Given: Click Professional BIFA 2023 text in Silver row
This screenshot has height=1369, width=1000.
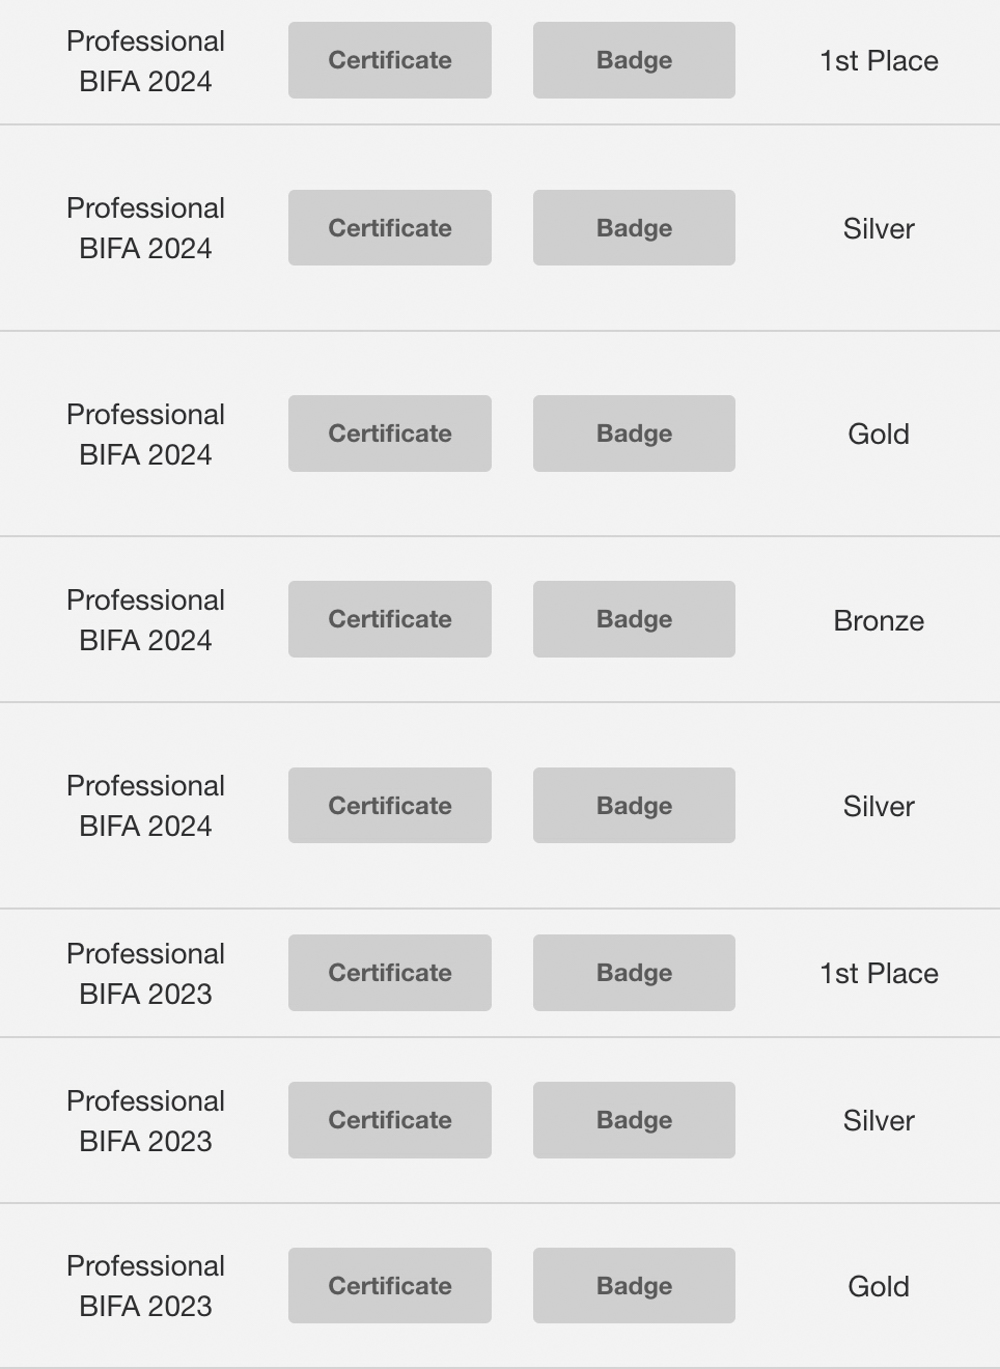Looking at the screenshot, I should tap(145, 1121).
